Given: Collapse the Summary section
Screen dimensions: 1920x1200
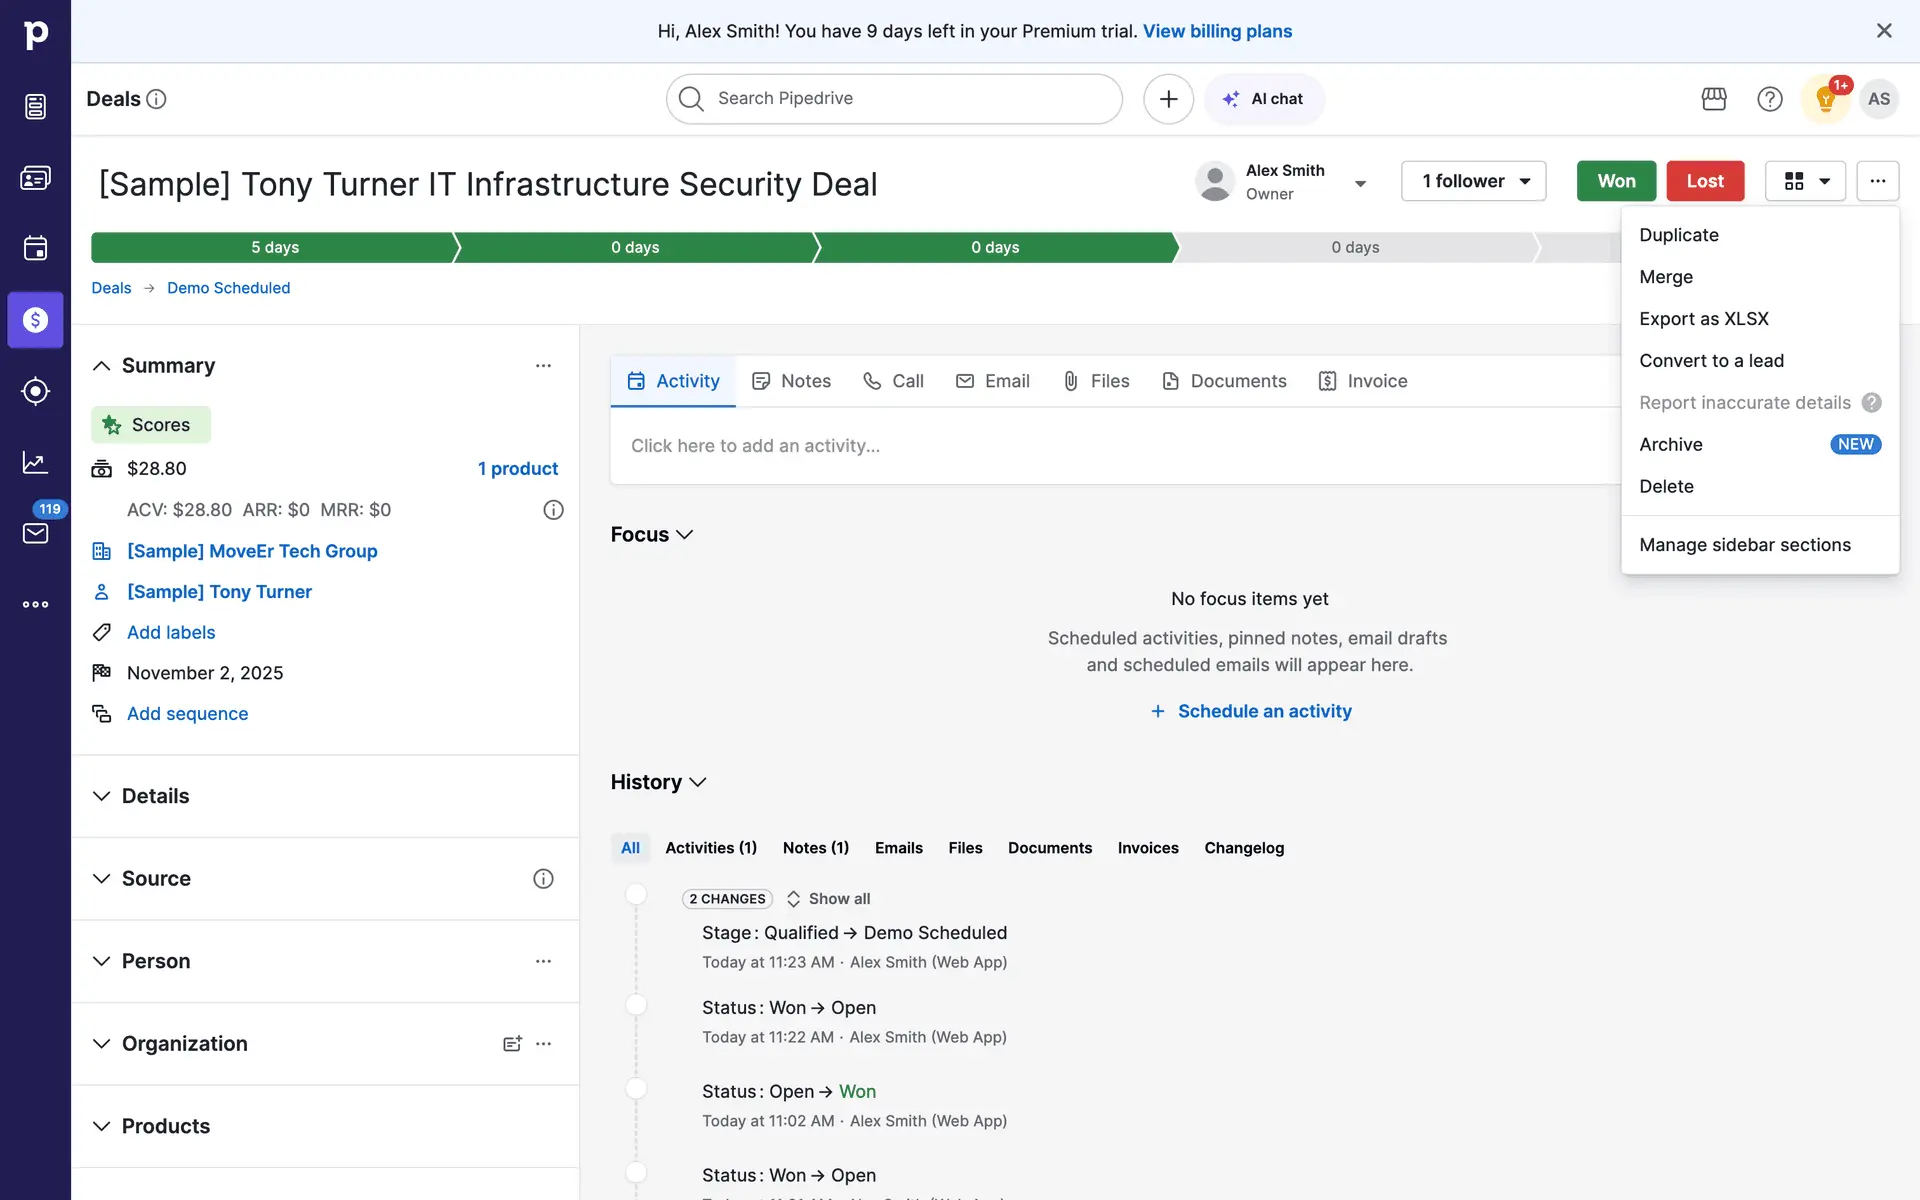Looking at the screenshot, I should coord(101,366).
